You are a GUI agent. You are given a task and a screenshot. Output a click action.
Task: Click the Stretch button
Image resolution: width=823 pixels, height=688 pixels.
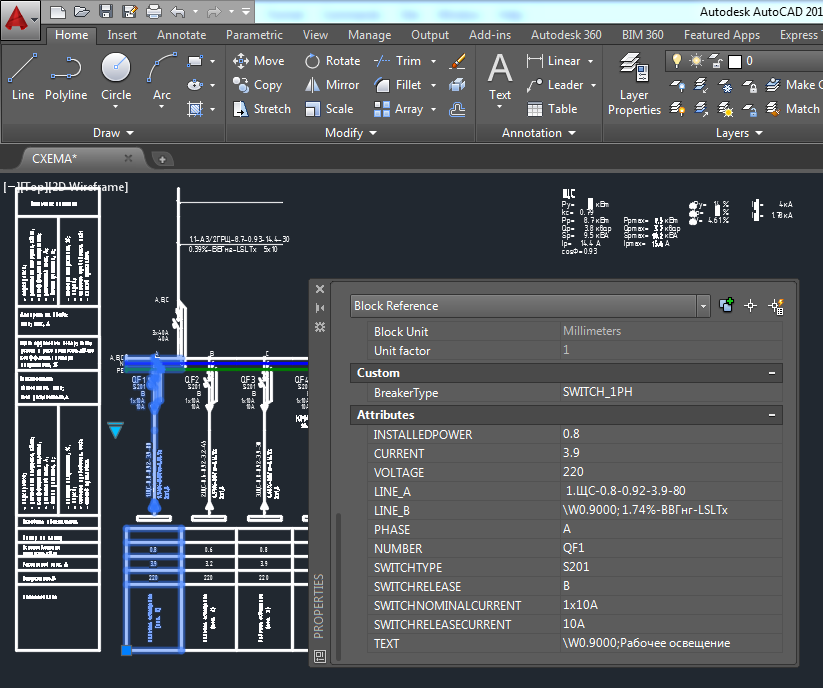click(261, 109)
